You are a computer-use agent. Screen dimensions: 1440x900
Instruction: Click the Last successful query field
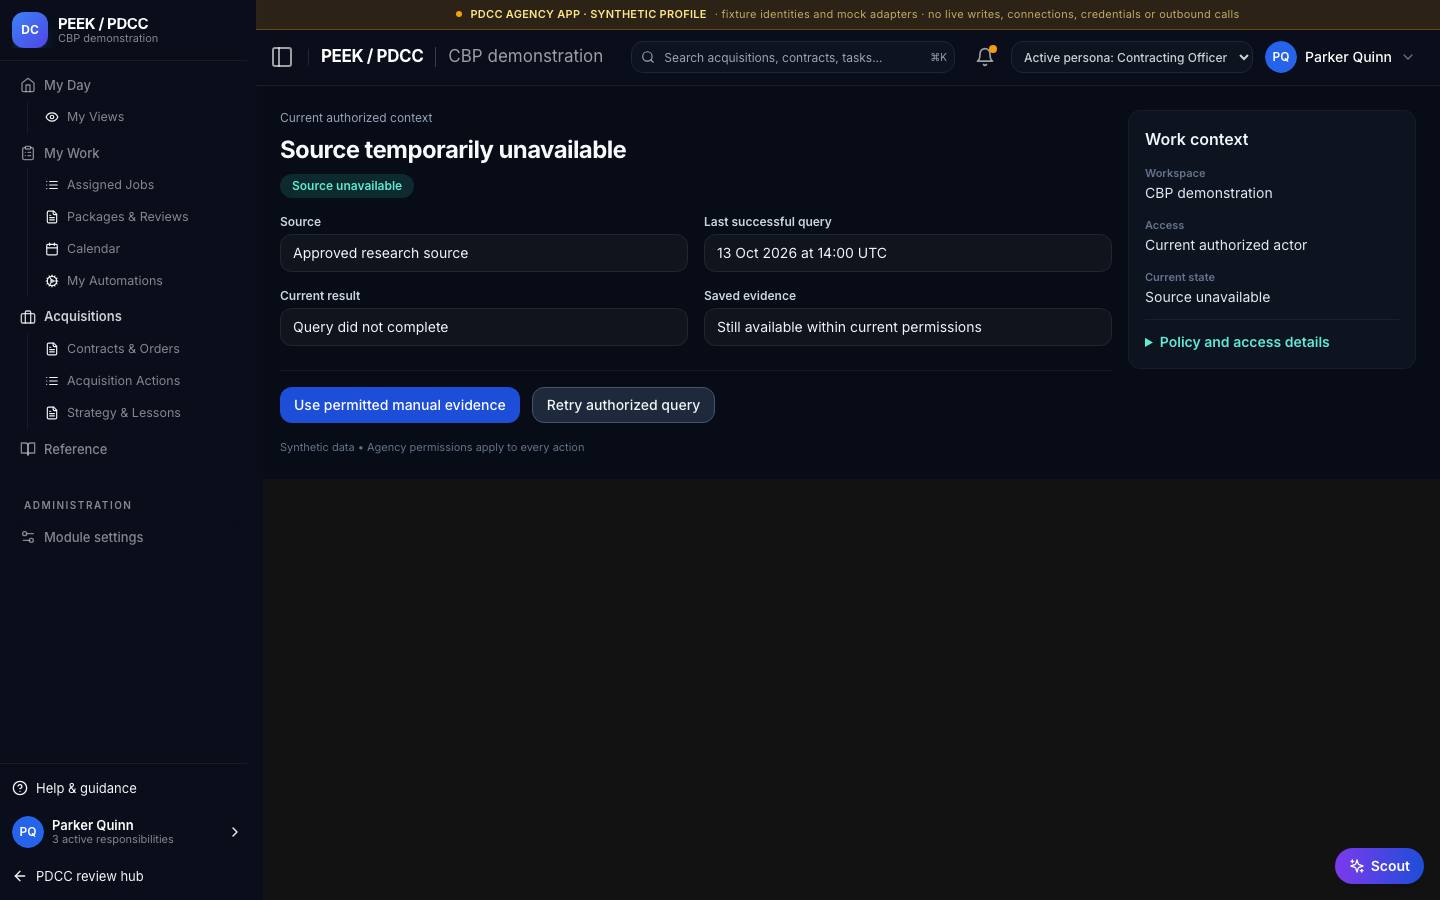pyautogui.click(x=908, y=253)
